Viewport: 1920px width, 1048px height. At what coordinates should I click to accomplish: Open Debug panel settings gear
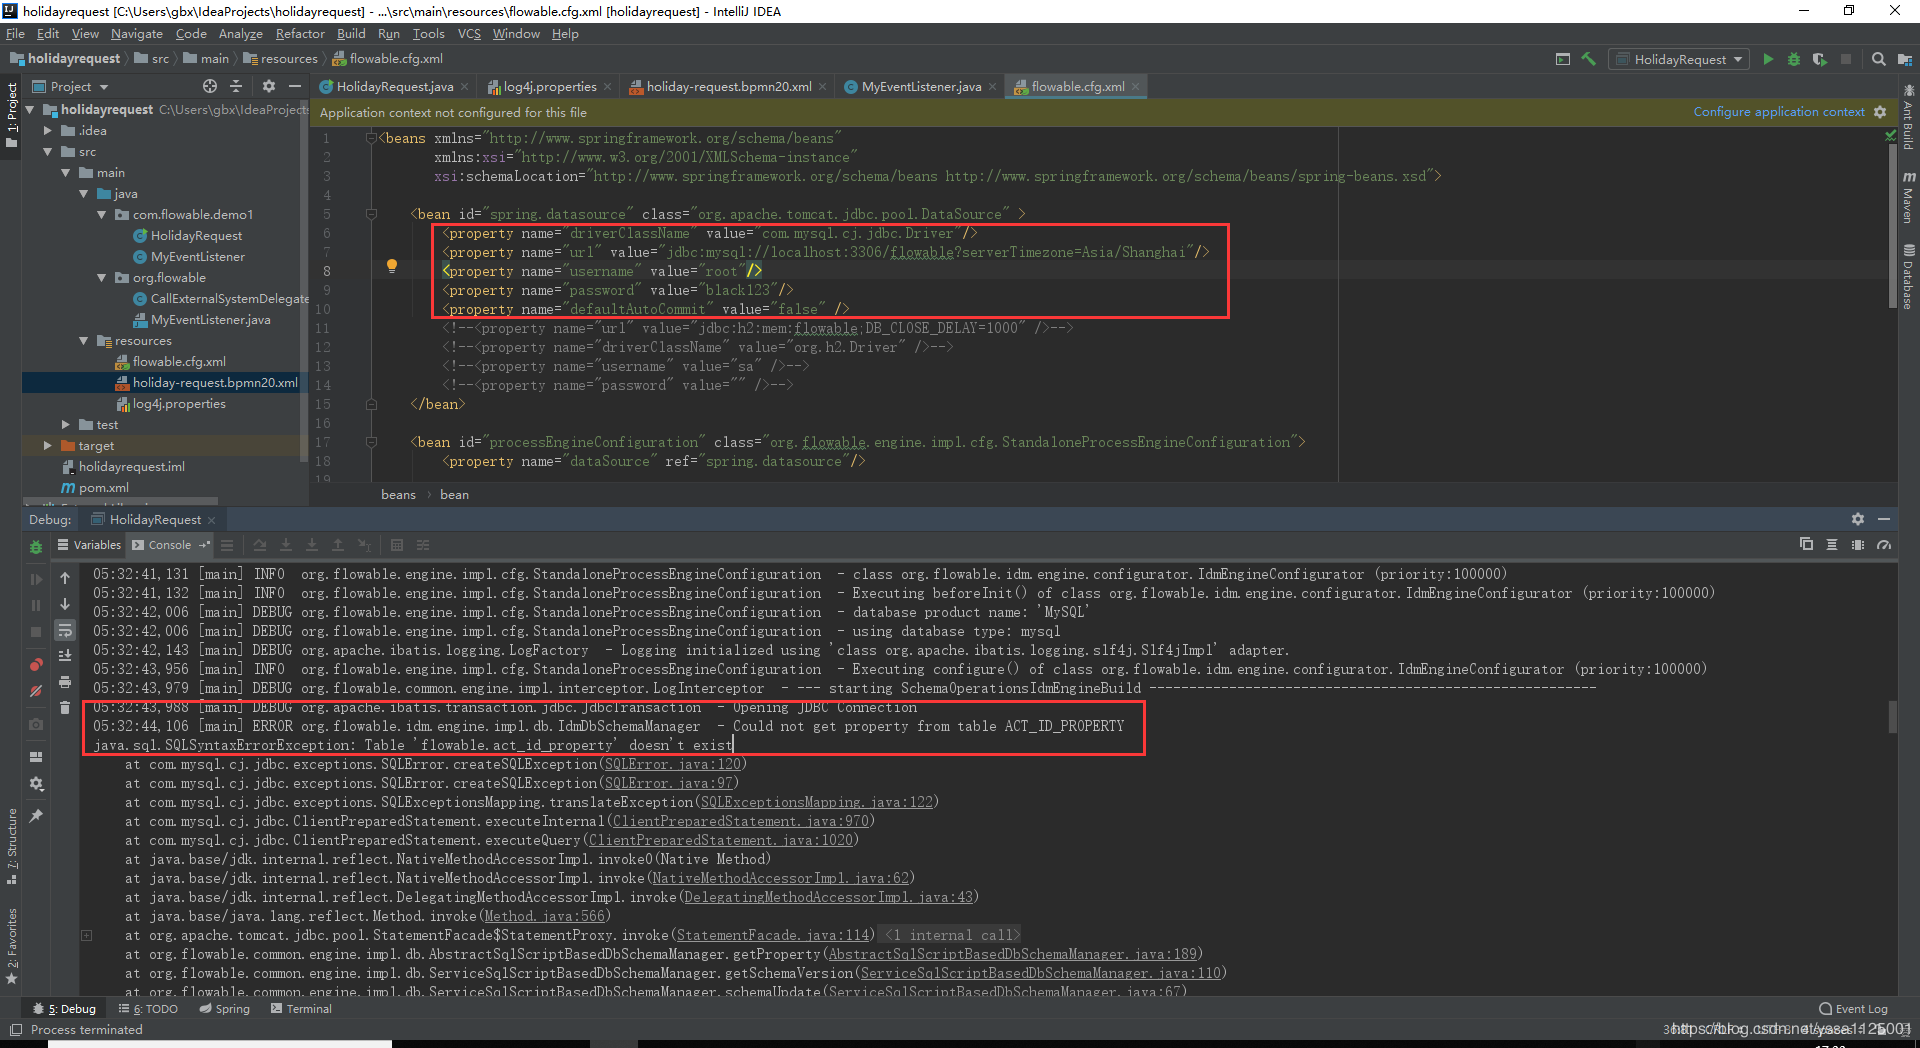pos(1857,519)
